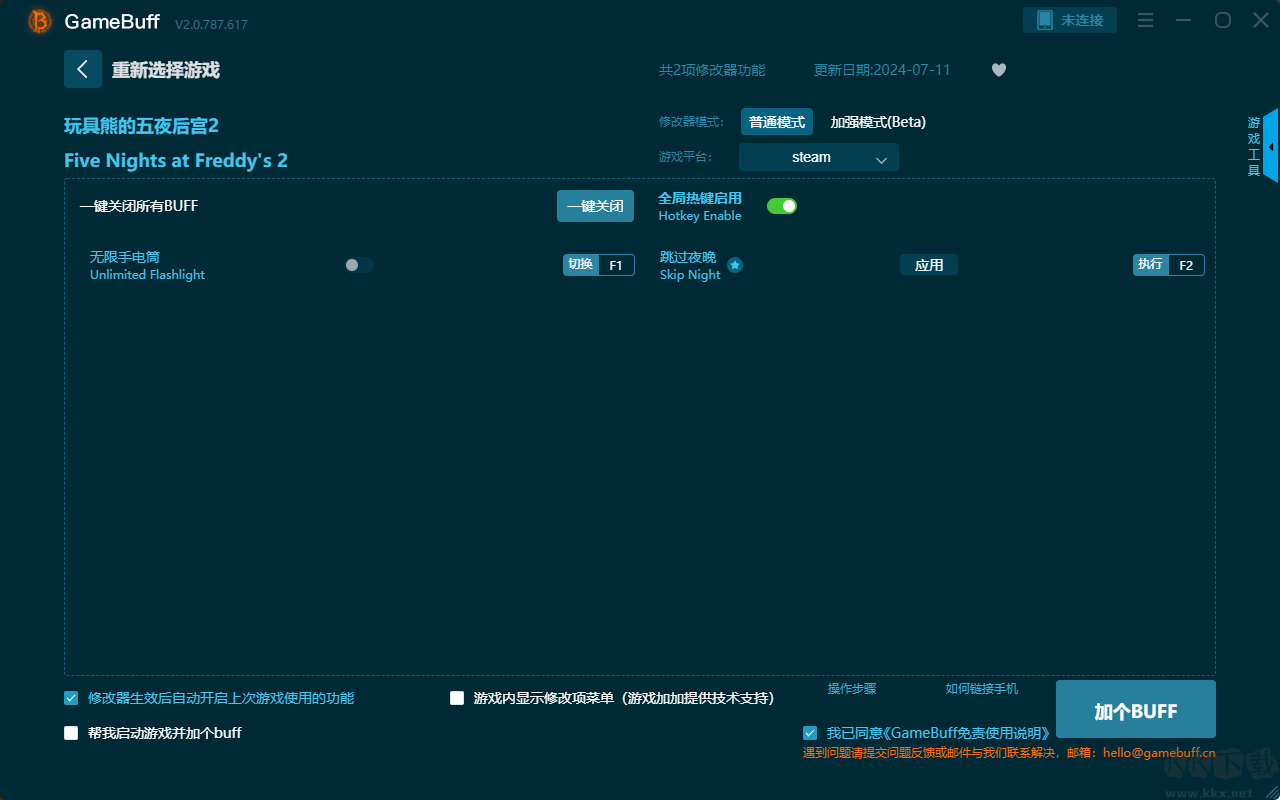Open the steam platform dropdown
1280x800 pixels.
pyautogui.click(x=819, y=157)
